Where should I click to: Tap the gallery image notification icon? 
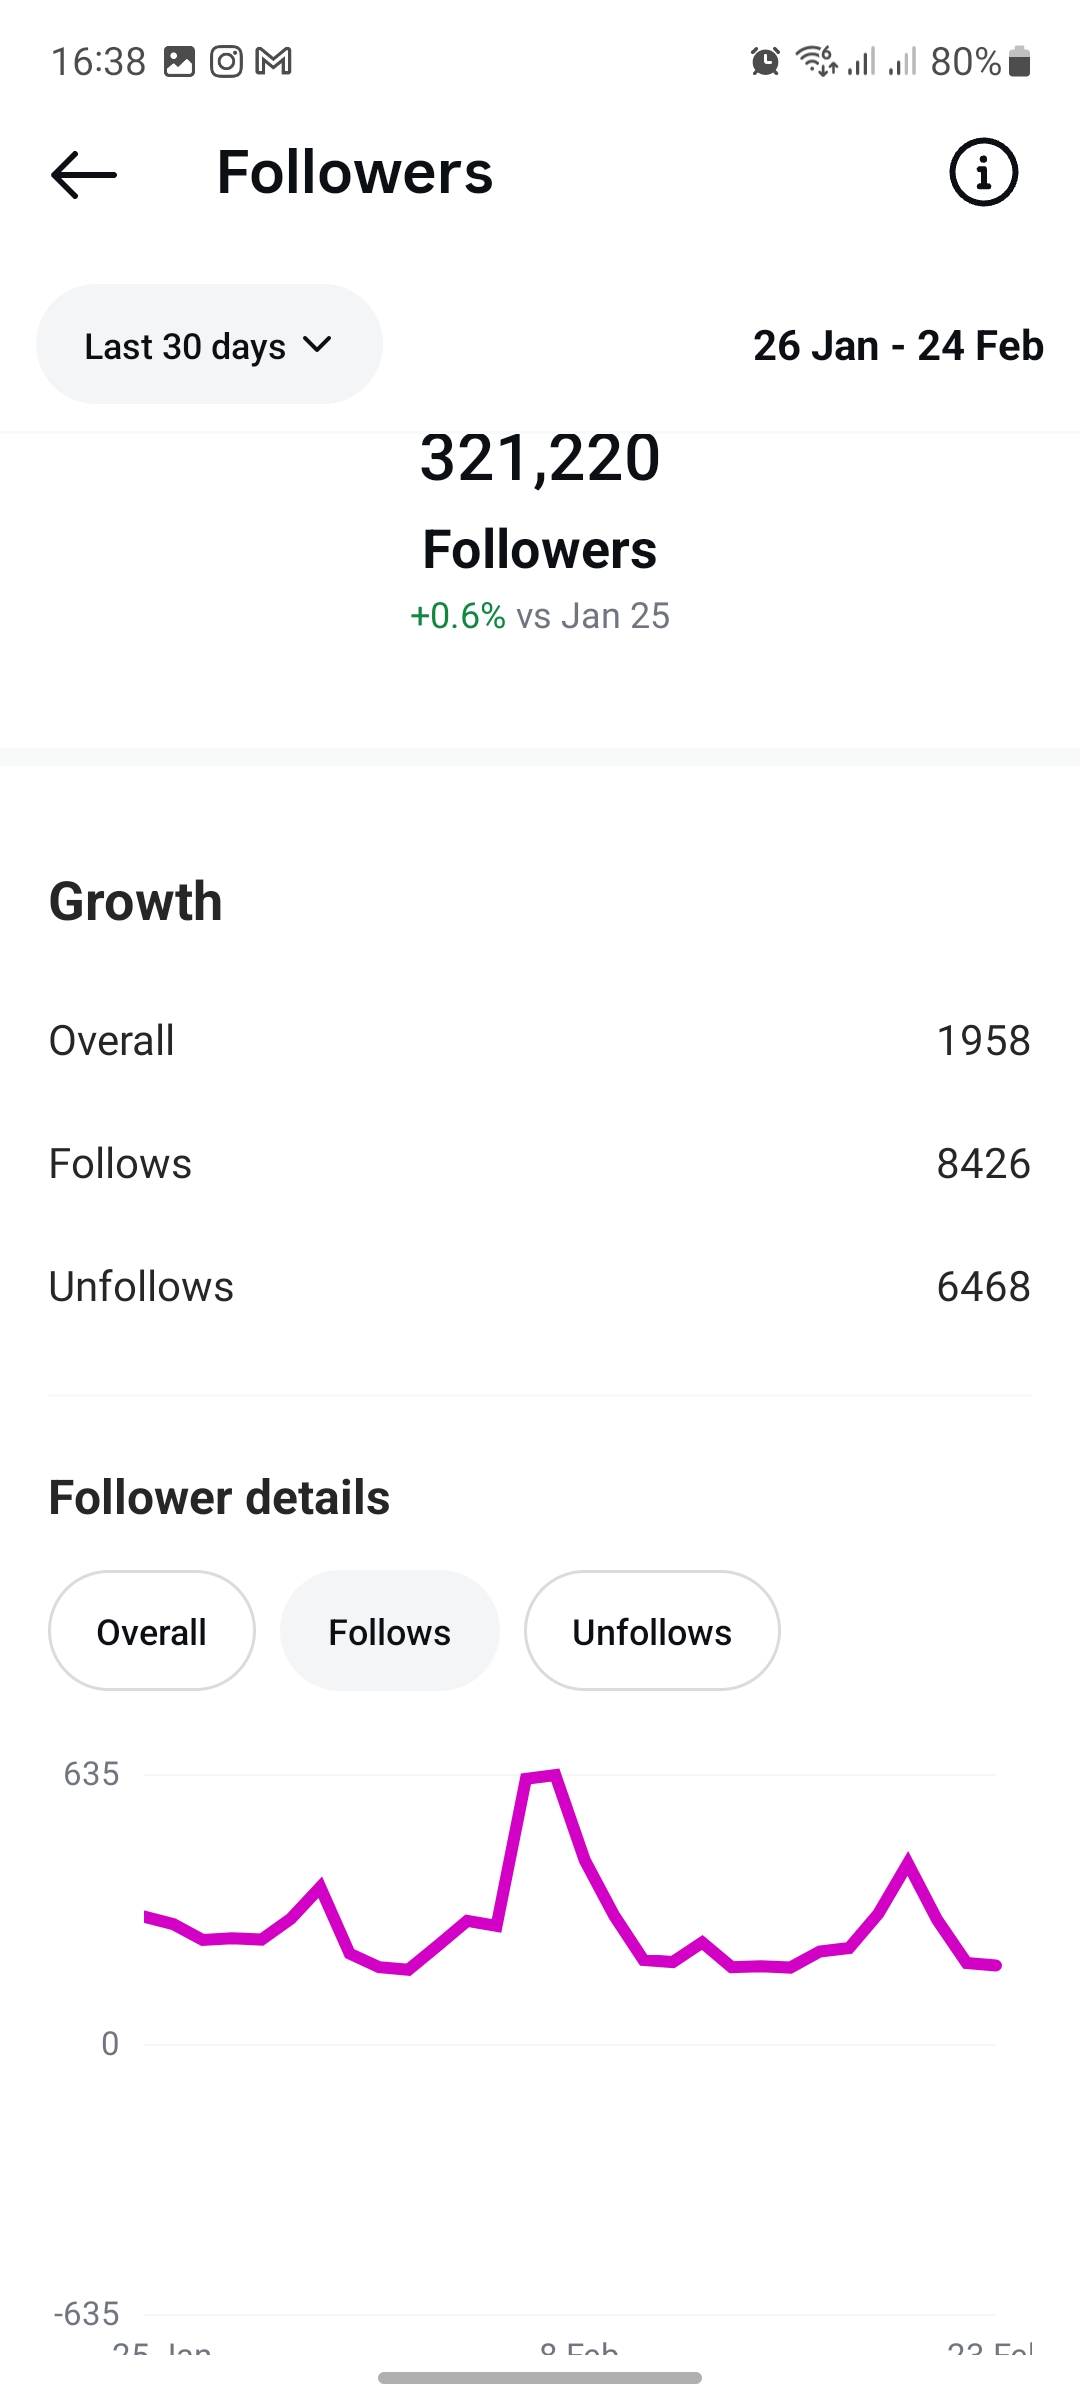[179, 62]
